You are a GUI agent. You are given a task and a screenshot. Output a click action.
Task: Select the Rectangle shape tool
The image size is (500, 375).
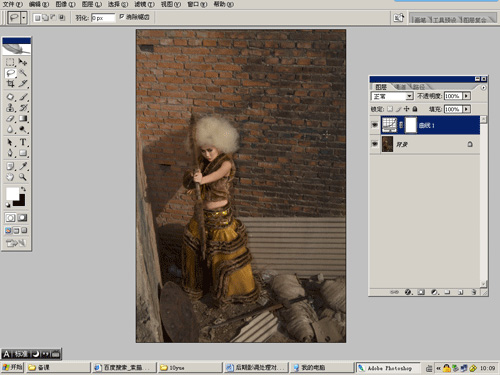pyautogui.click(x=23, y=153)
